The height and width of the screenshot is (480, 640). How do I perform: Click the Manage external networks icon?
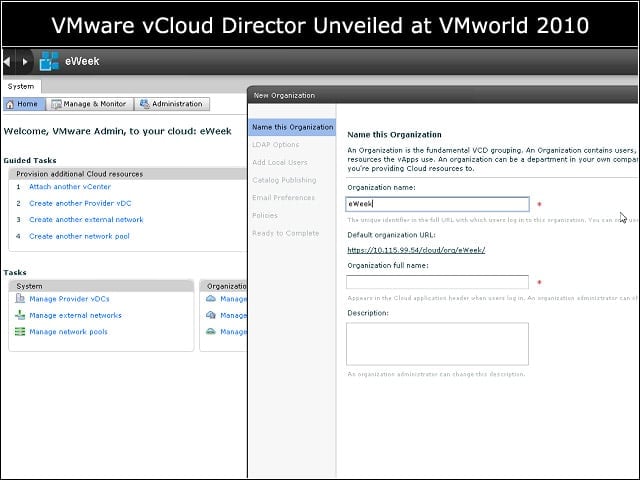pos(20,315)
